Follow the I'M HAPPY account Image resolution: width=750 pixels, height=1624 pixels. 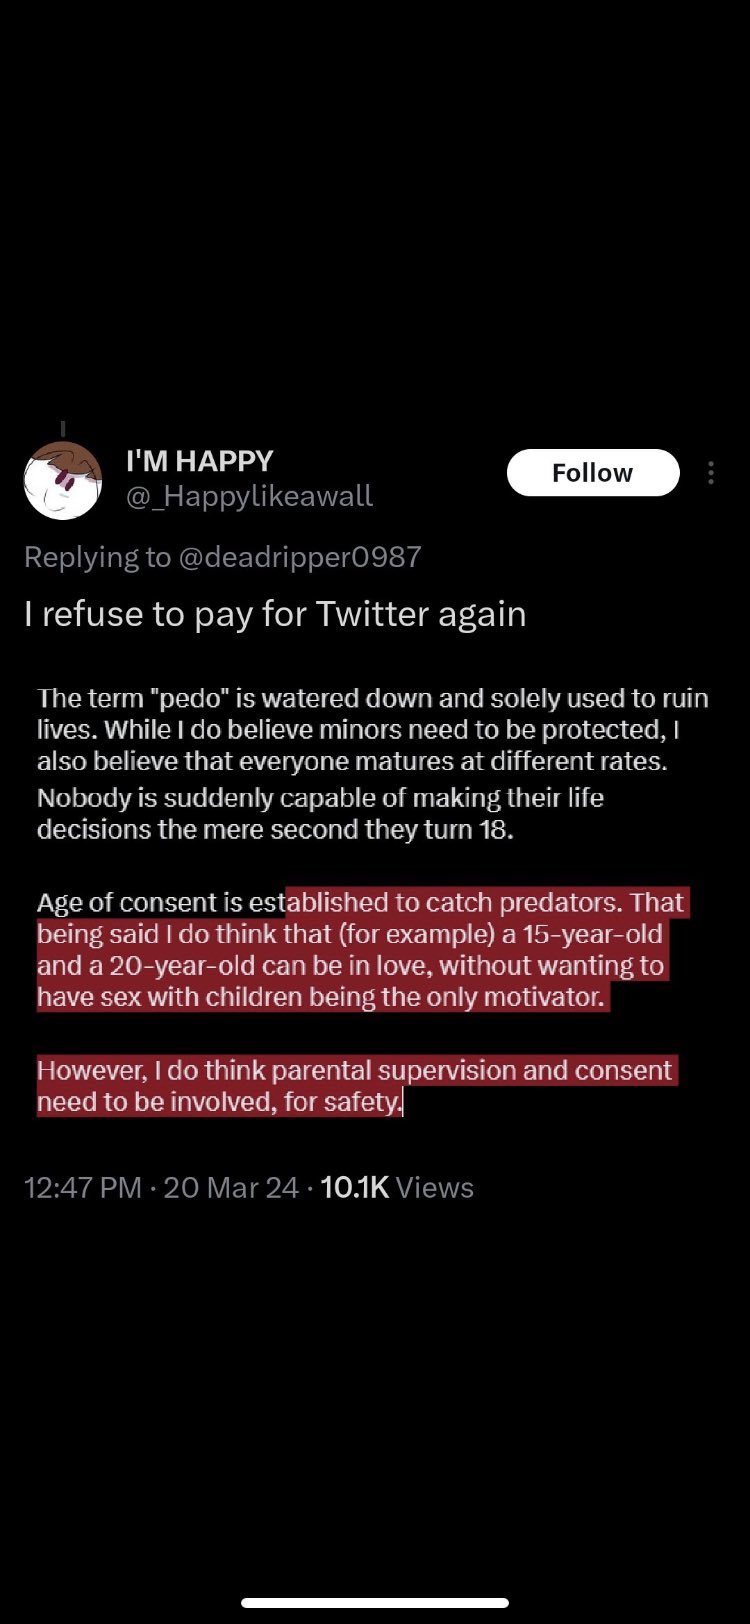(593, 473)
